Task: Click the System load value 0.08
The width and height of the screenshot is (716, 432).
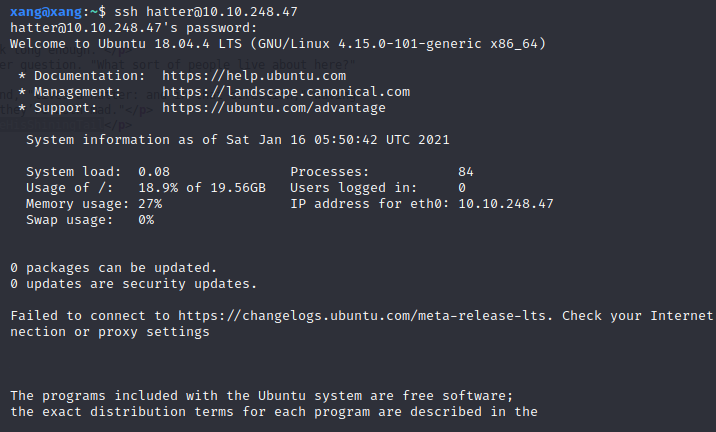Action: pos(154,172)
